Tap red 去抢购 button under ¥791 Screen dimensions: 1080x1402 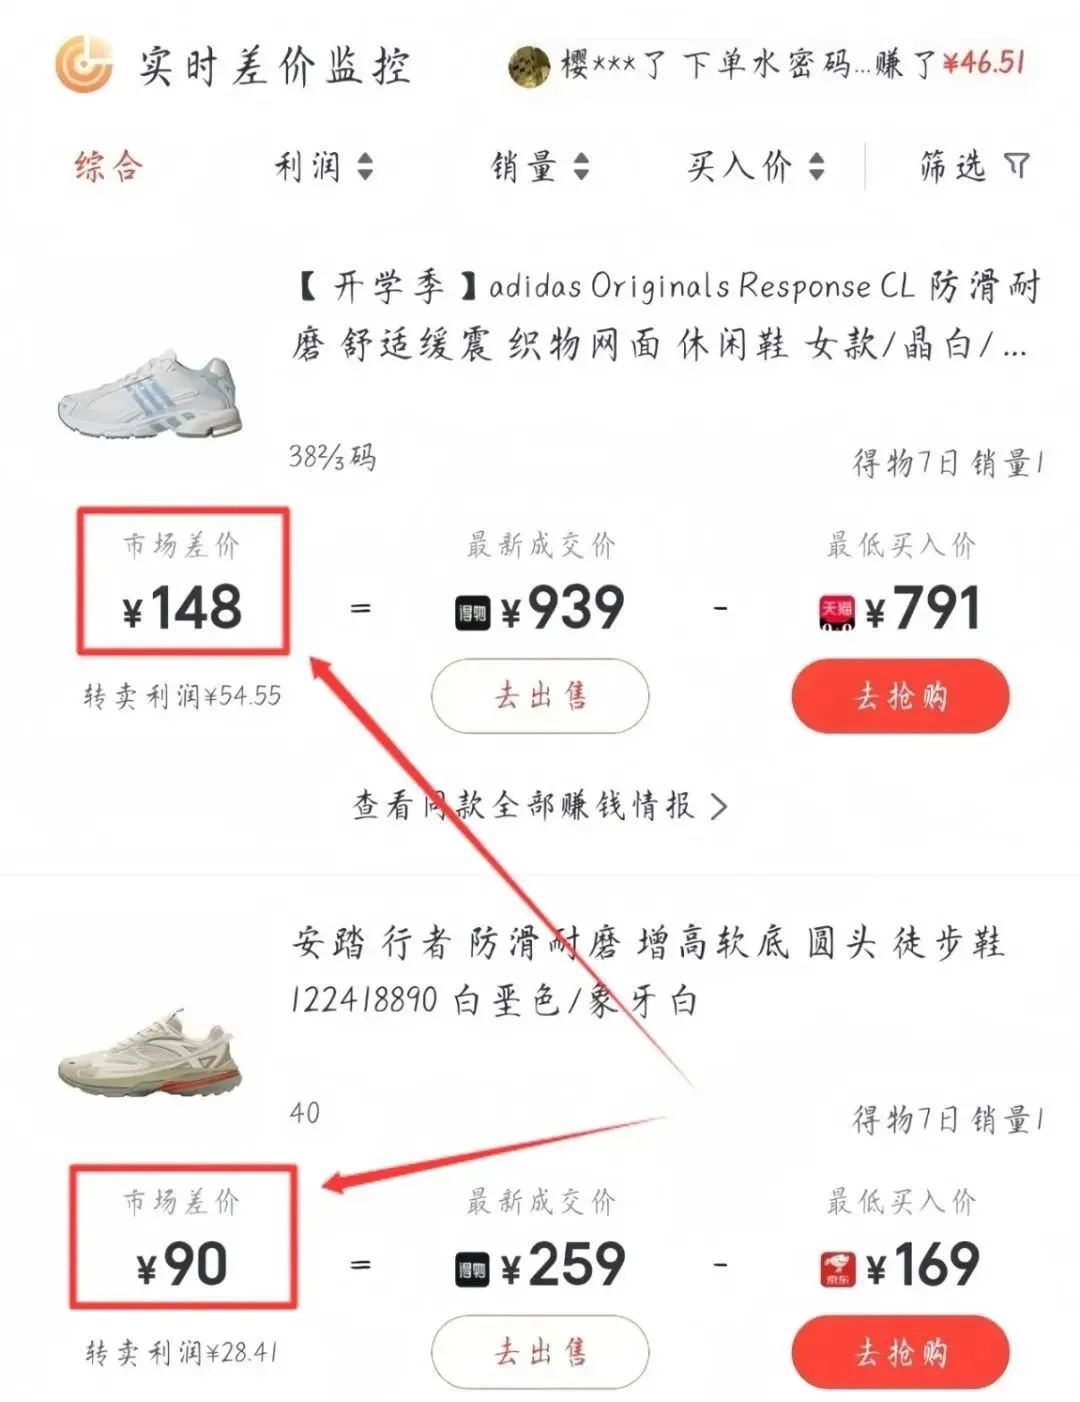point(900,696)
